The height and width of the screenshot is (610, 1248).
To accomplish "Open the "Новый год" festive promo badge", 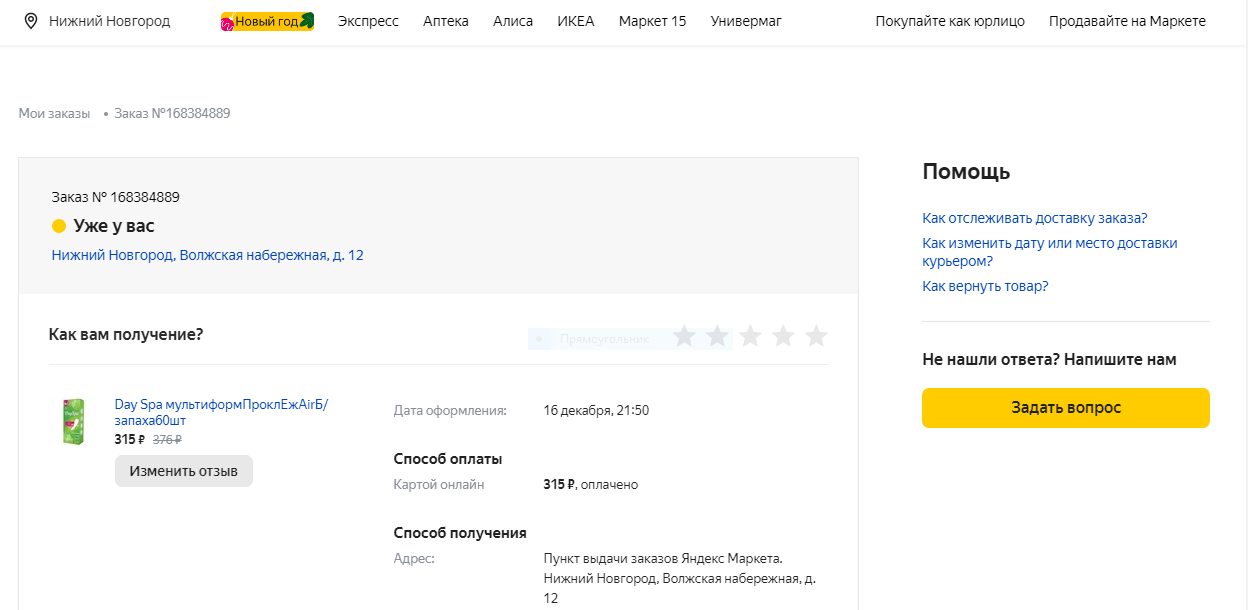I will (x=265, y=19).
